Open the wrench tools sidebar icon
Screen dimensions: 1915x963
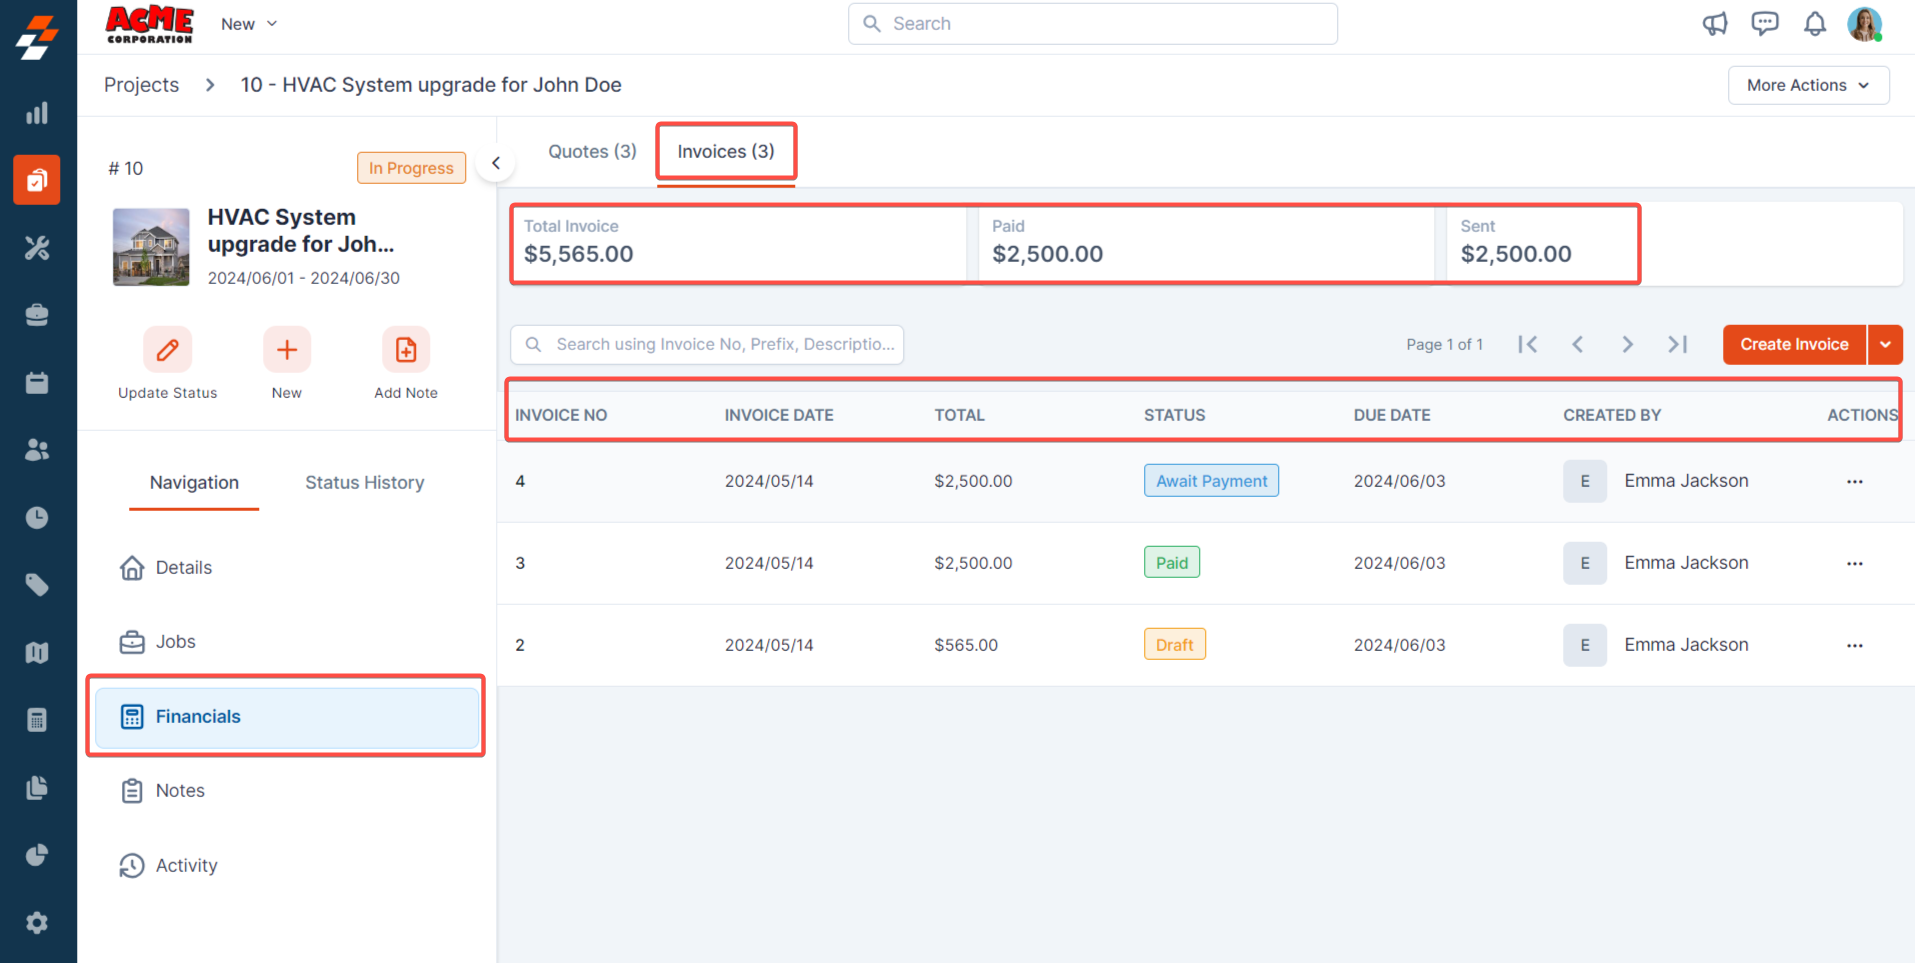click(x=37, y=248)
